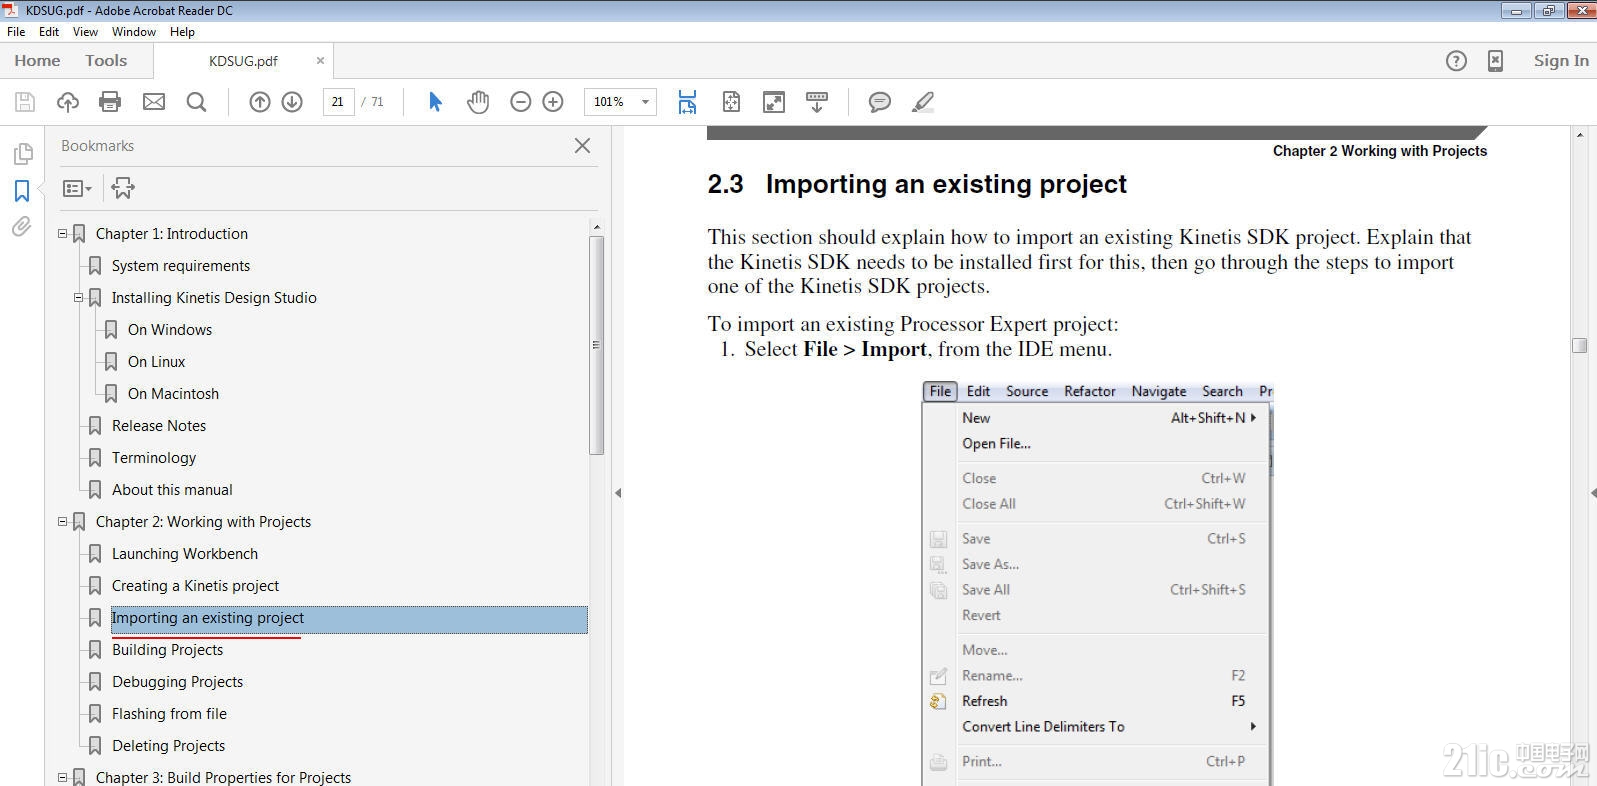
Task: Open Deleting Projects bookmark
Action: pos(168,746)
